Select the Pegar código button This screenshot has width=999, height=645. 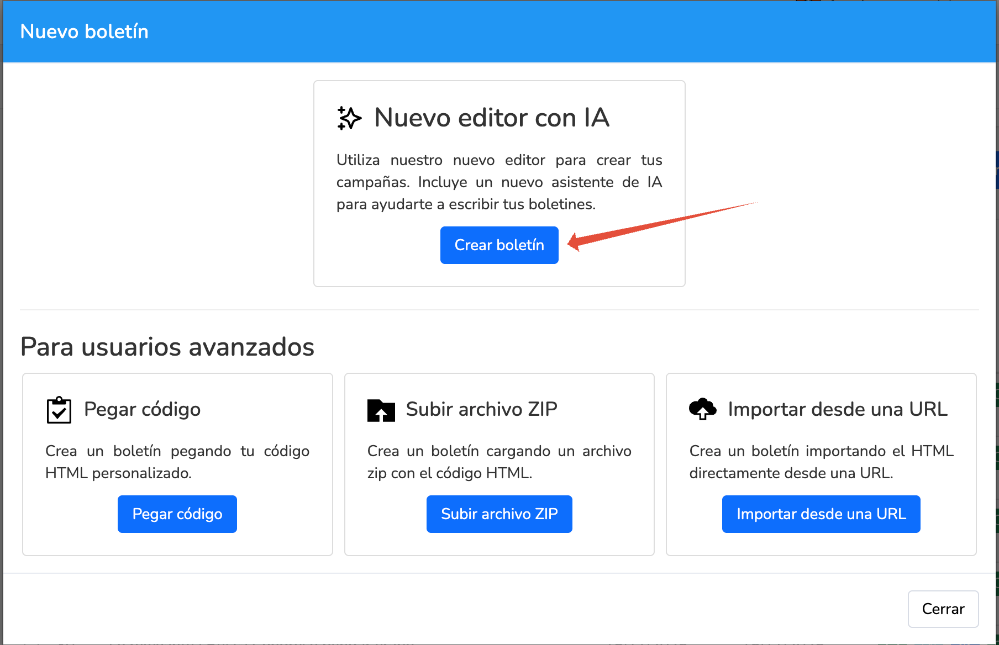177,514
